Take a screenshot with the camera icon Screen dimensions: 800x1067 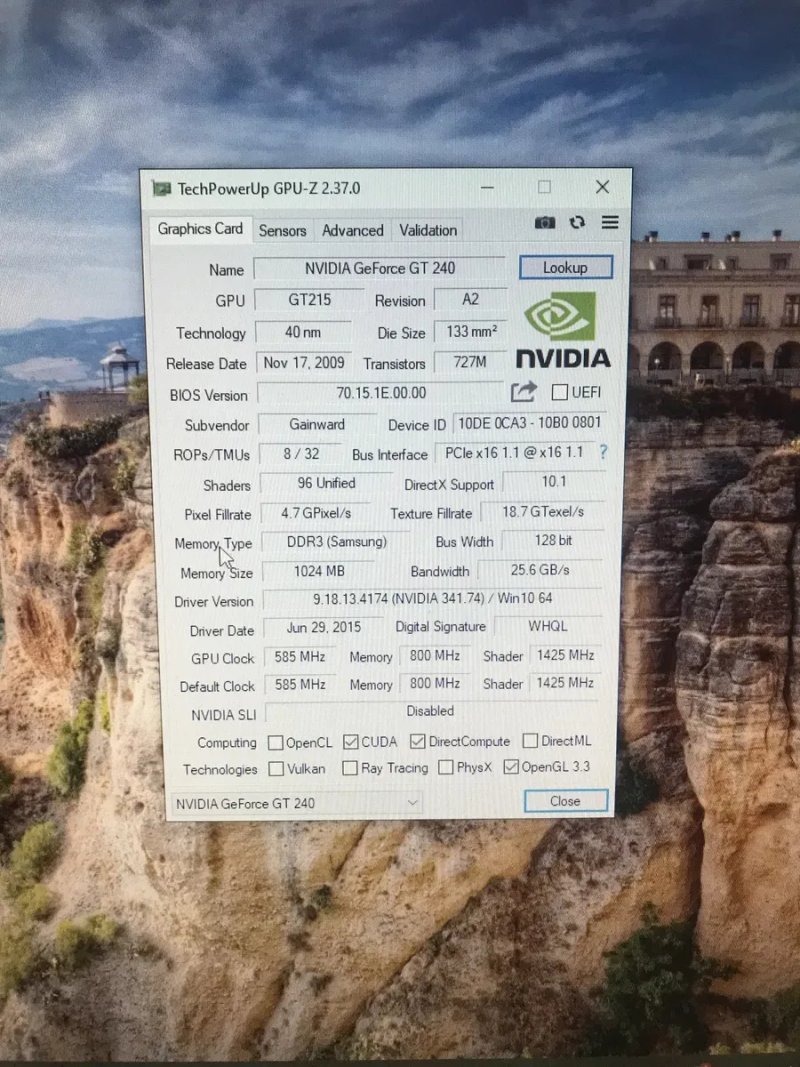click(545, 223)
